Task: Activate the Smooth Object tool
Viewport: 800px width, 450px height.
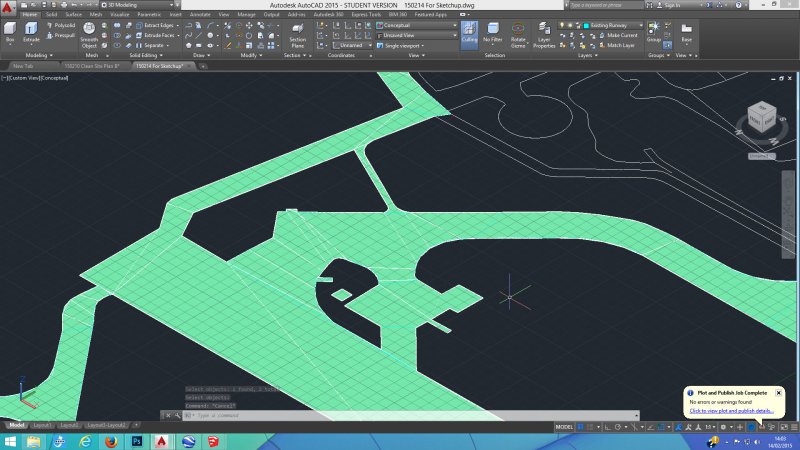Action: (89, 37)
